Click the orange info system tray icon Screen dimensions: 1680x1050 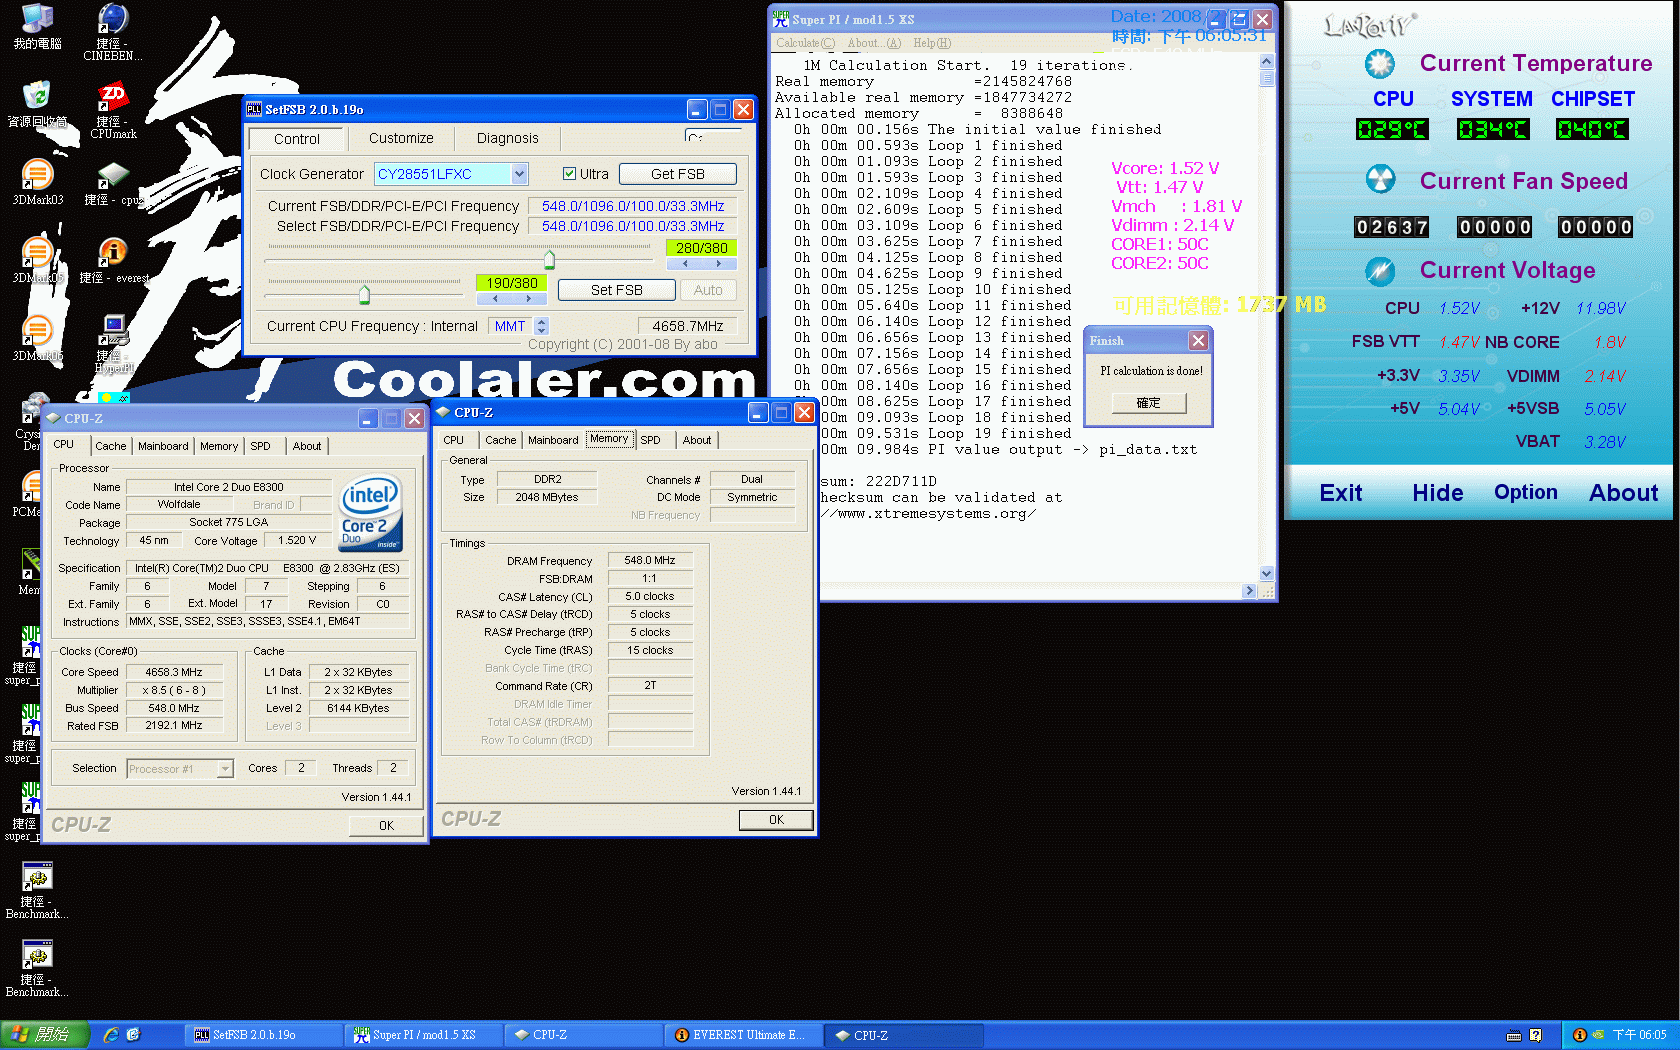pyautogui.click(x=1579, y=1035)
